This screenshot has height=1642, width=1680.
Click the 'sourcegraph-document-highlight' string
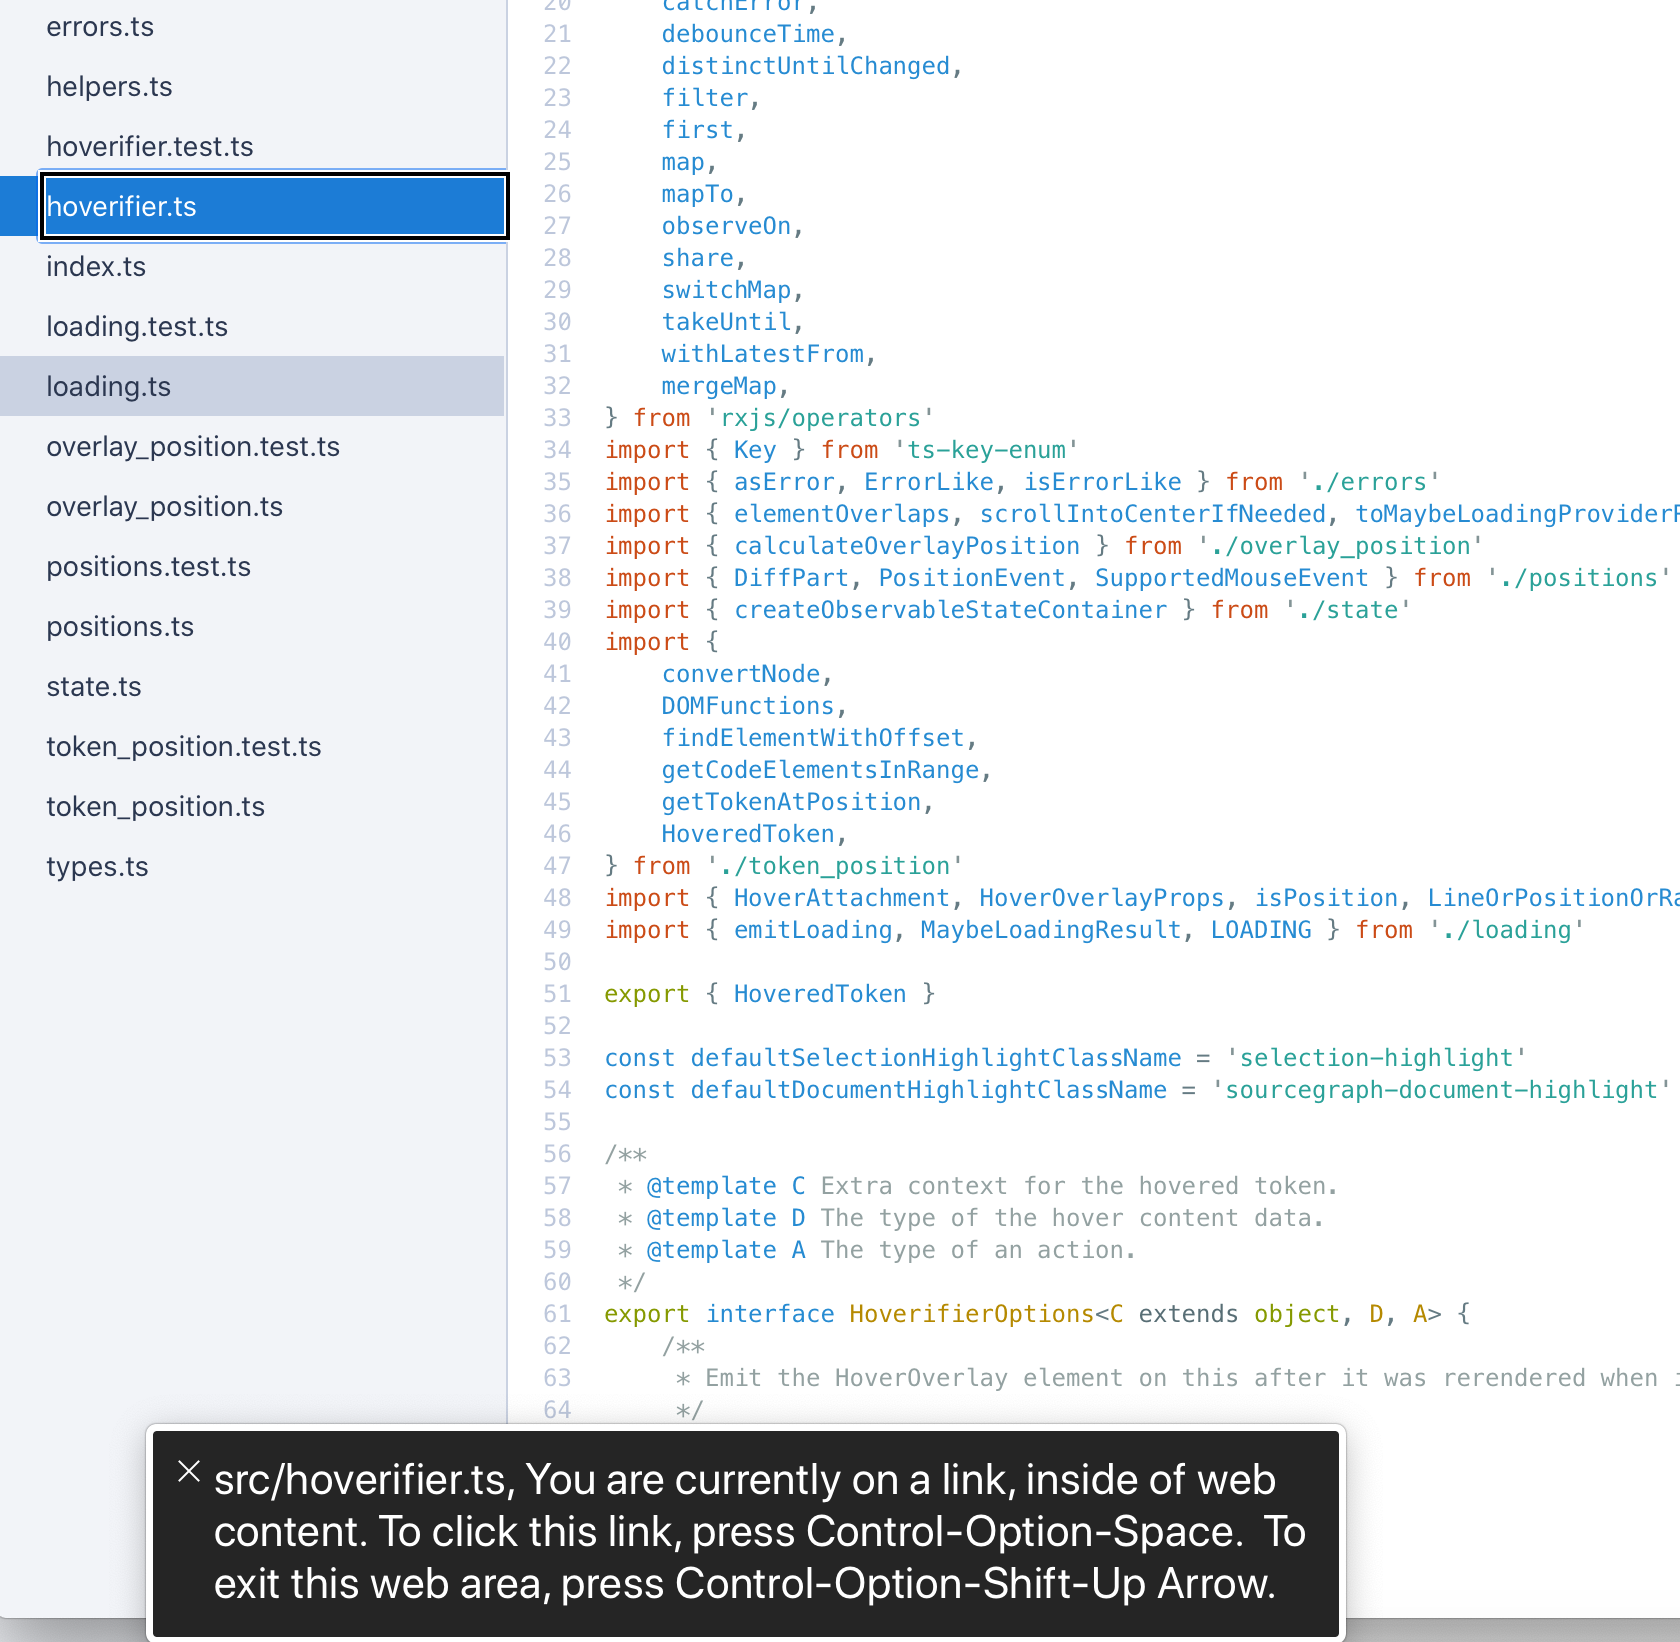pyautogui.click(x=1441, y=1090)
